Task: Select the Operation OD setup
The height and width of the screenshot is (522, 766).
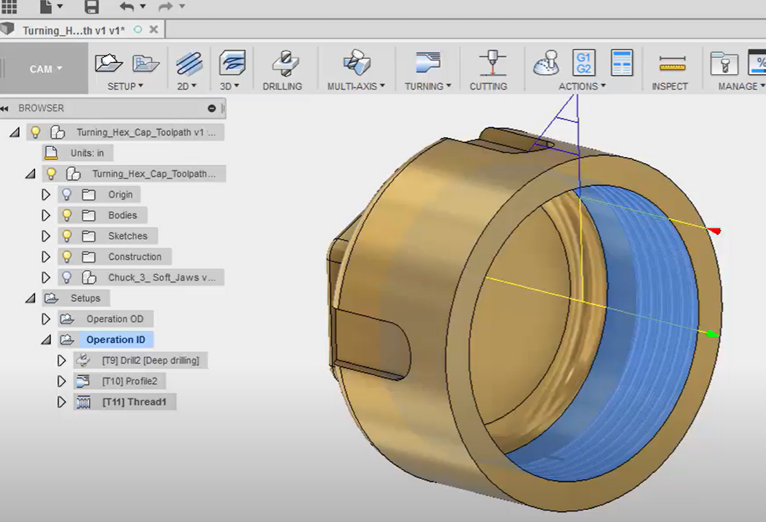Action: 106,319
